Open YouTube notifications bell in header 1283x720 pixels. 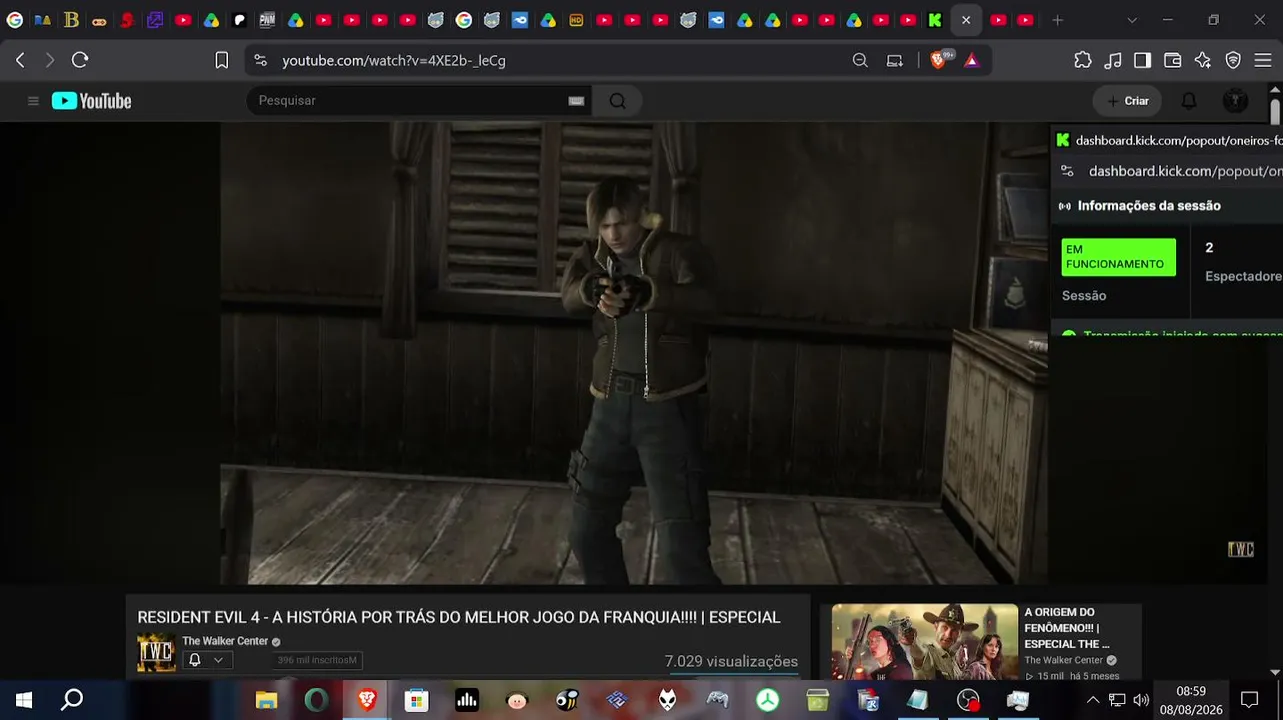point(1189,101)
